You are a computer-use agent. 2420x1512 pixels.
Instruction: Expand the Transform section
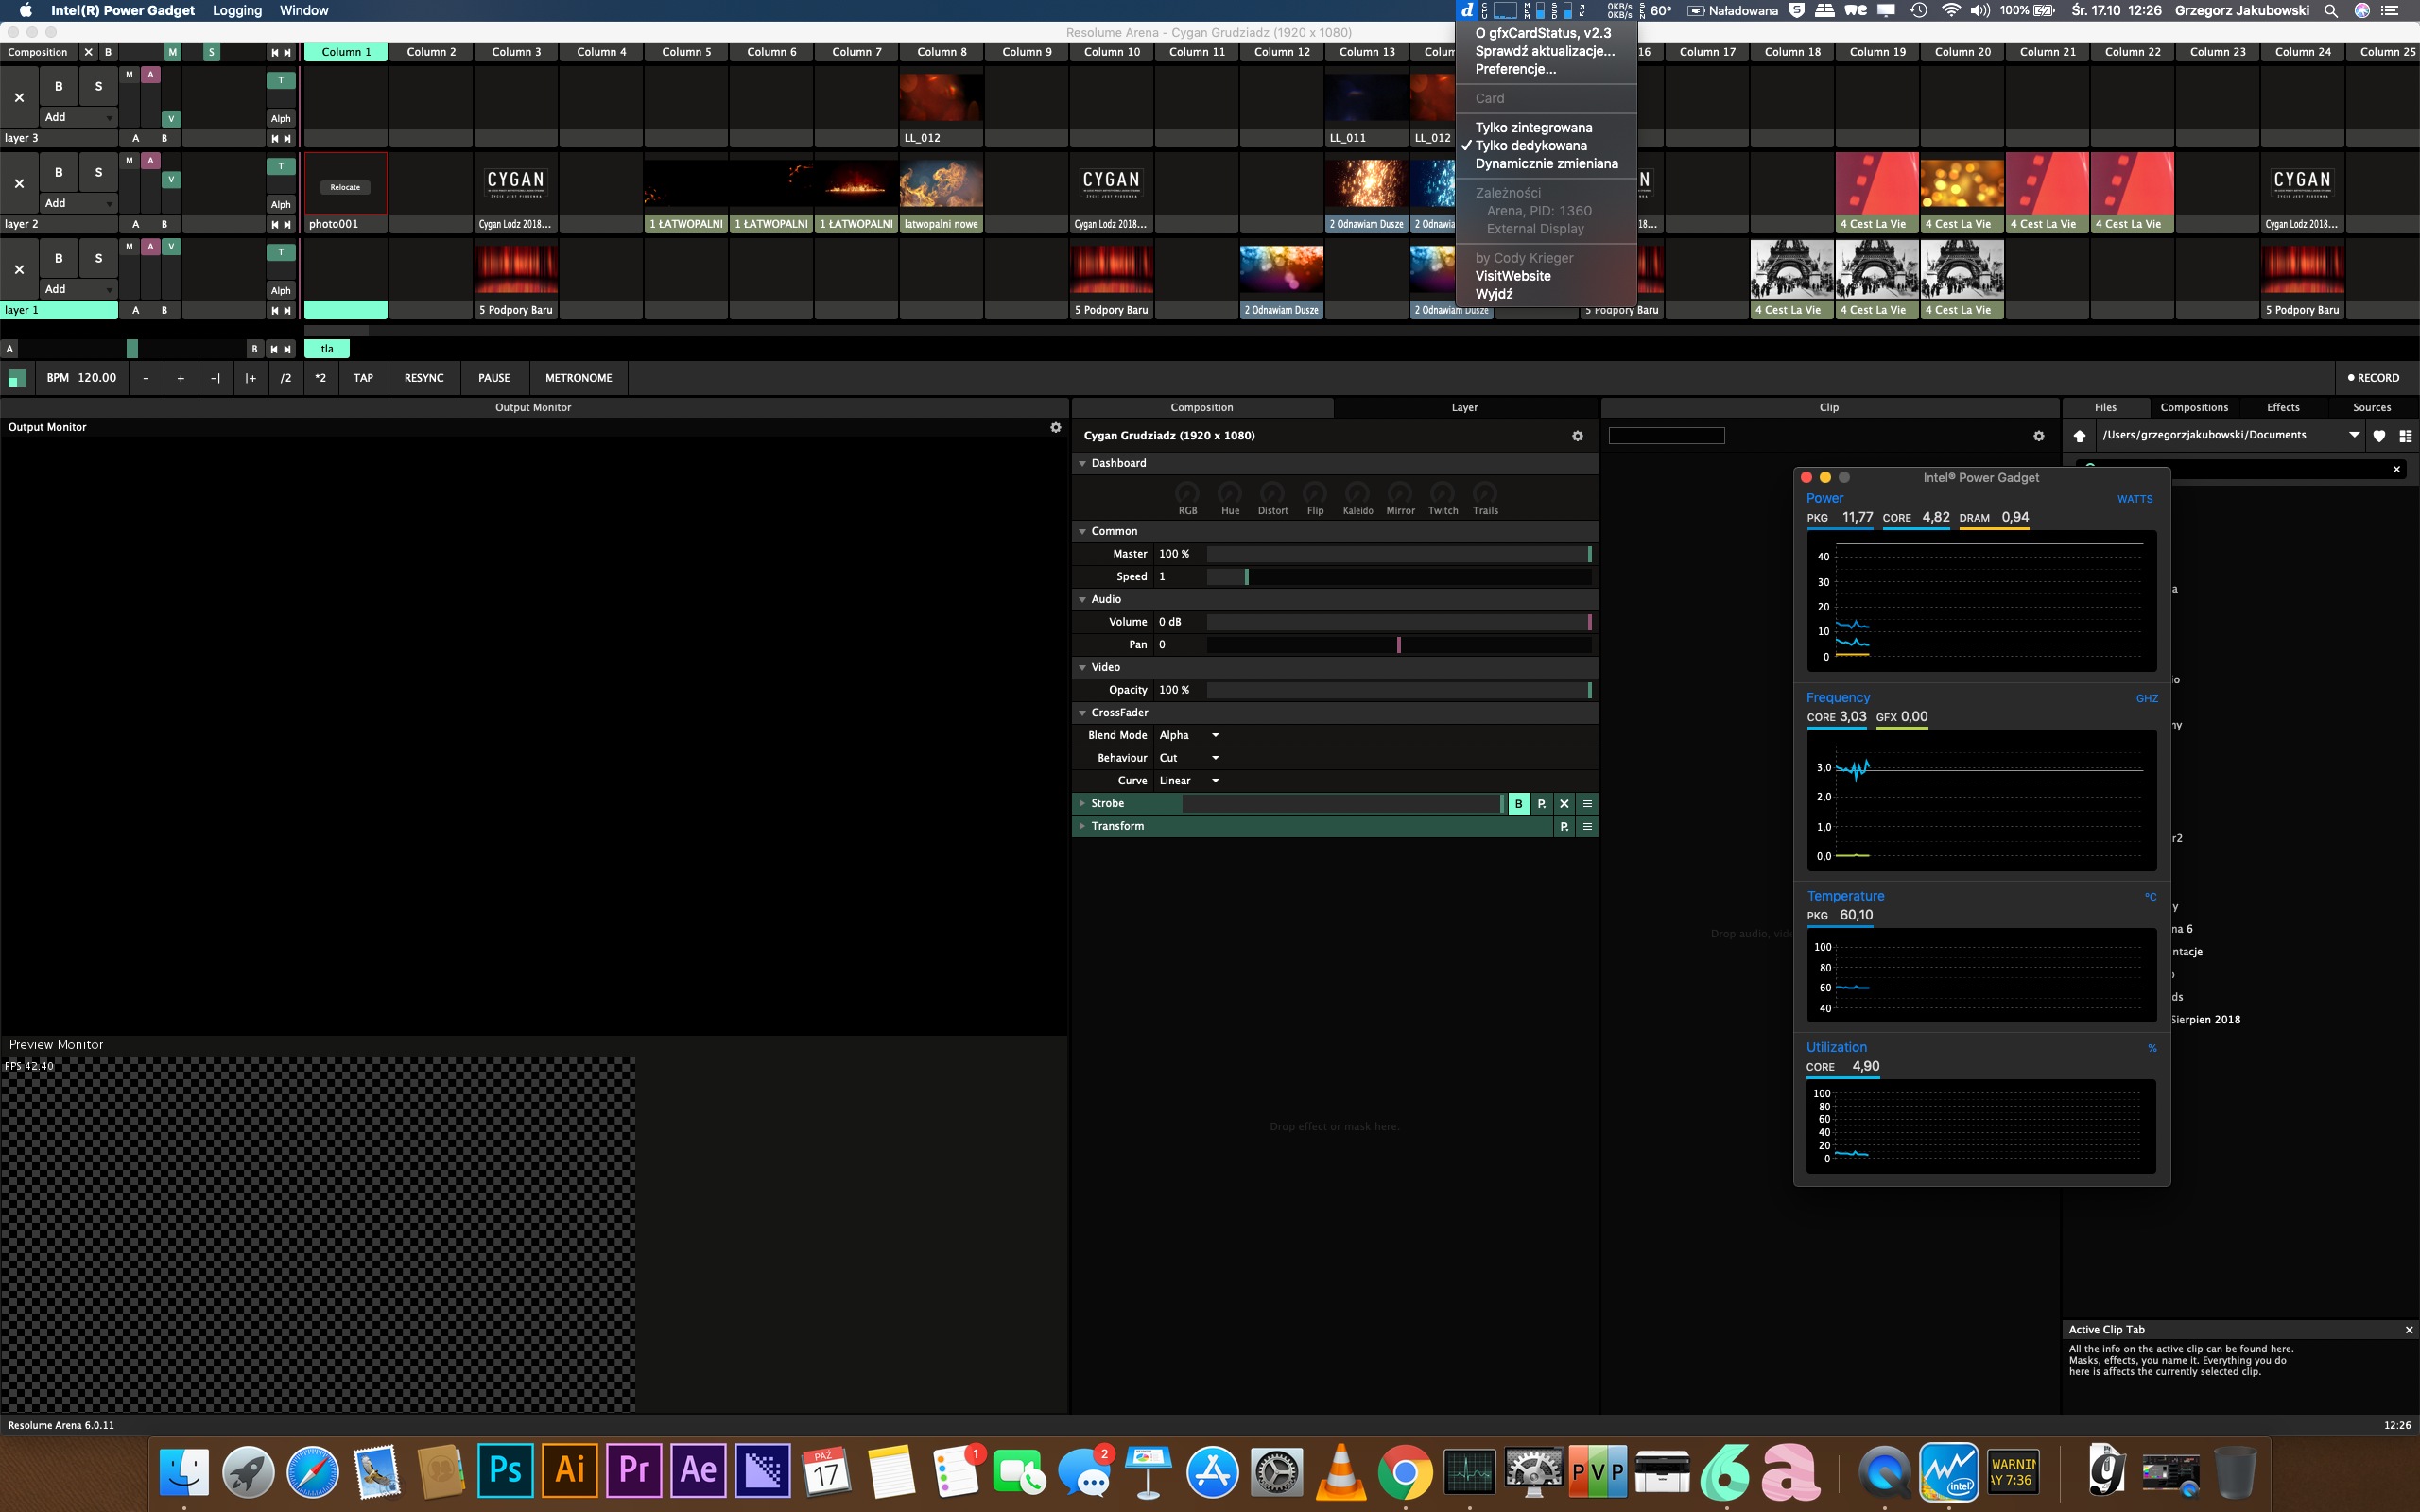coord(1082,826)
